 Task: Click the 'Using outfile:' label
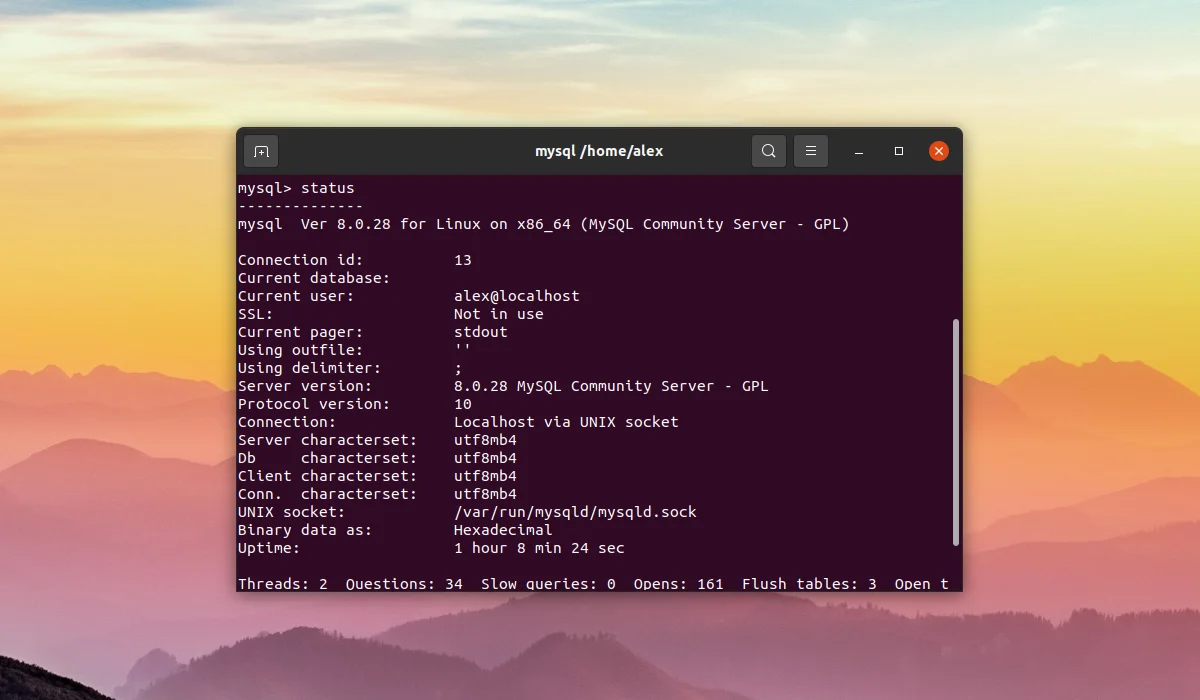[300, 350]
